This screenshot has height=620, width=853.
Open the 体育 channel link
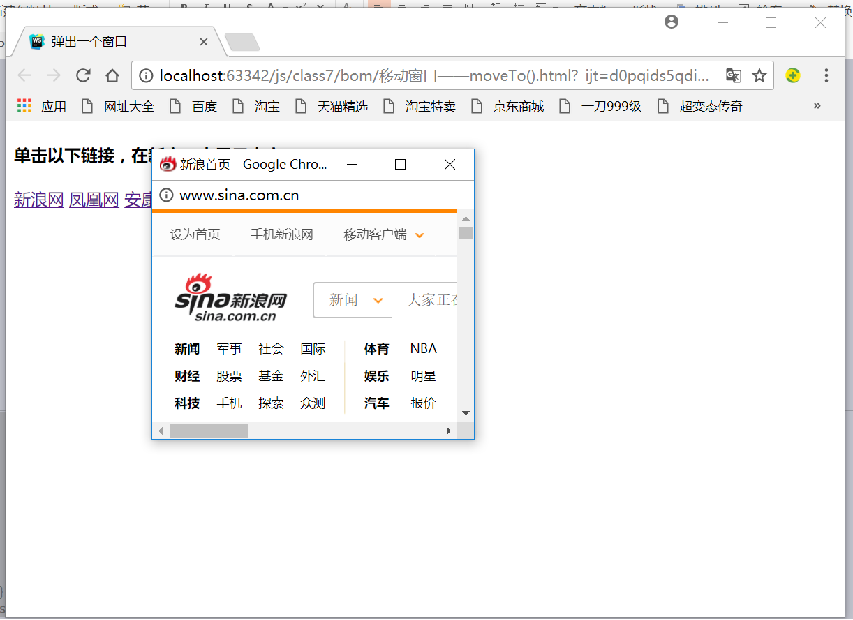coord(376,349)
